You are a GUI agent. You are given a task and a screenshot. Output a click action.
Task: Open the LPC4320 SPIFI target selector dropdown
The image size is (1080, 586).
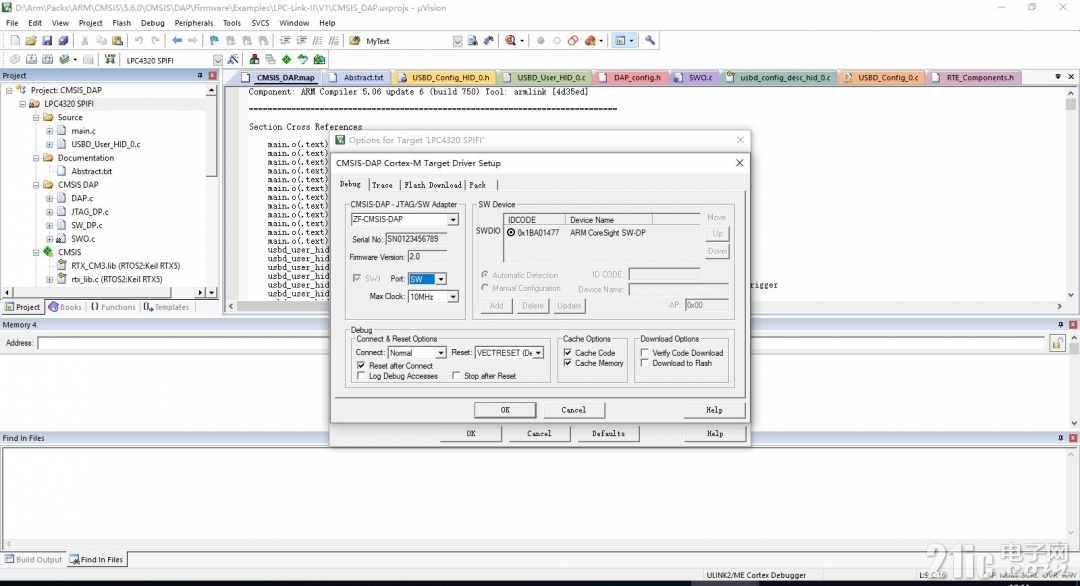click(x=218, y=60)
